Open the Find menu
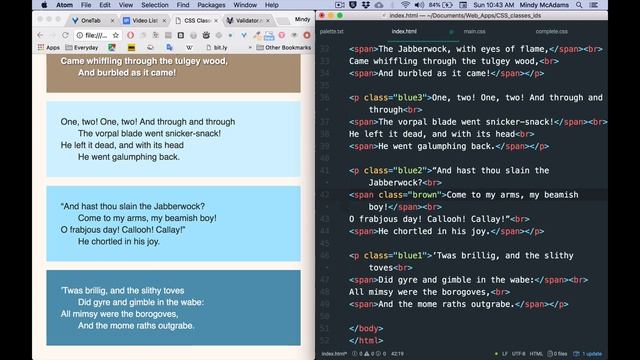Viewport: 640px width, 360px height. [x=183, y=5]
